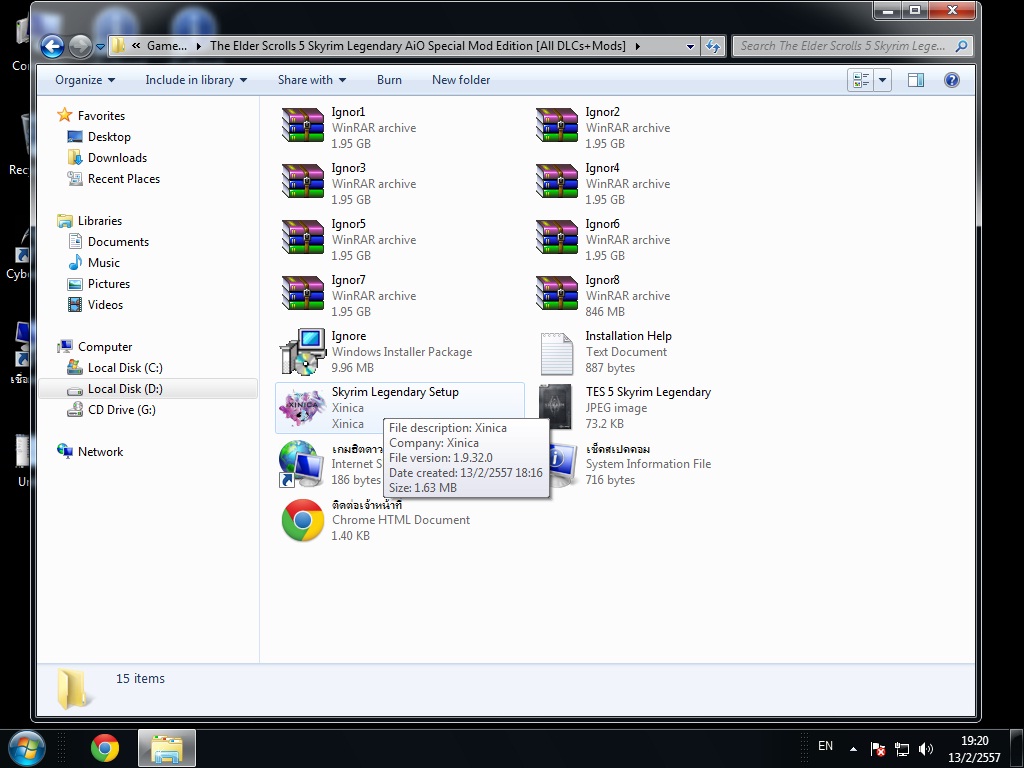Image resolution: width=1024 pixels, height=768 pixels.
Task: Select the Installation Help text document icon
Action: click(x=556, y=353)
